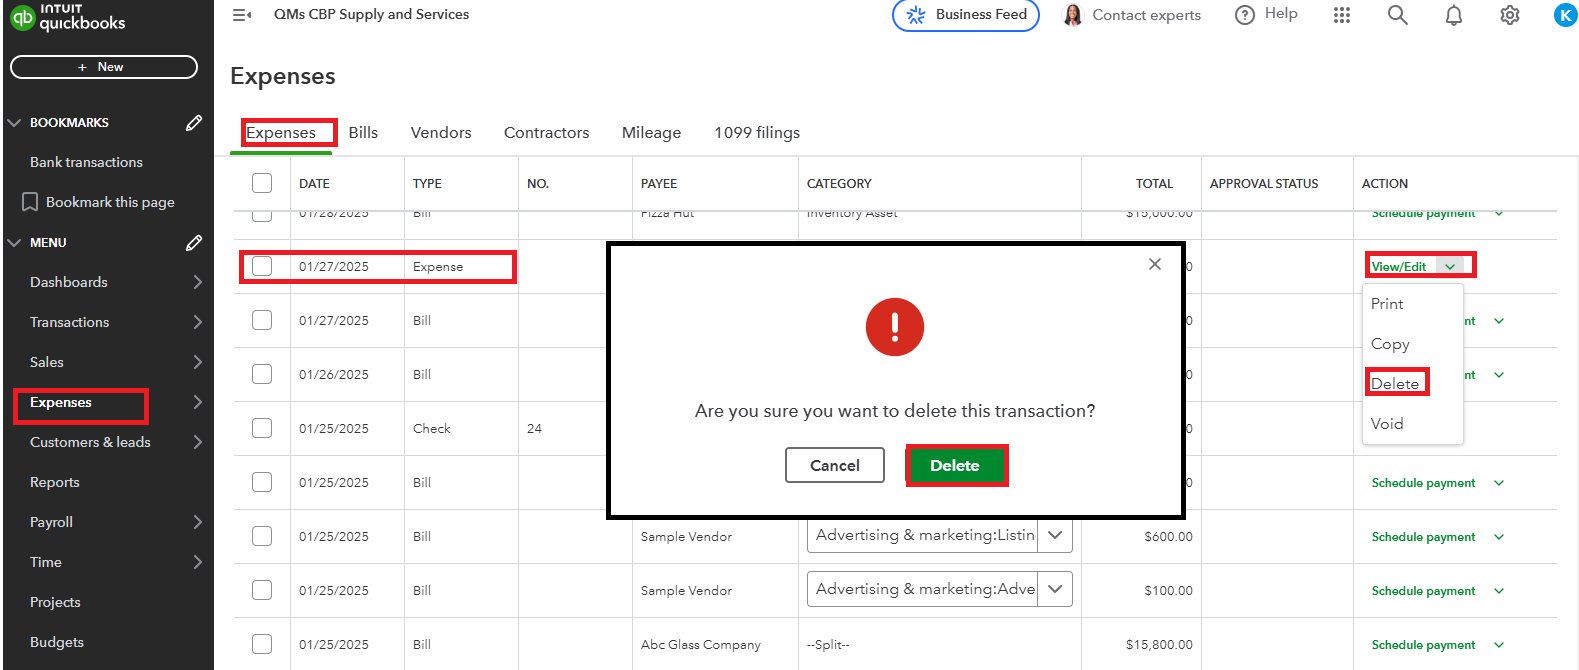
Task: Open the Mileage tab
Action: click(x=651, y=133)
